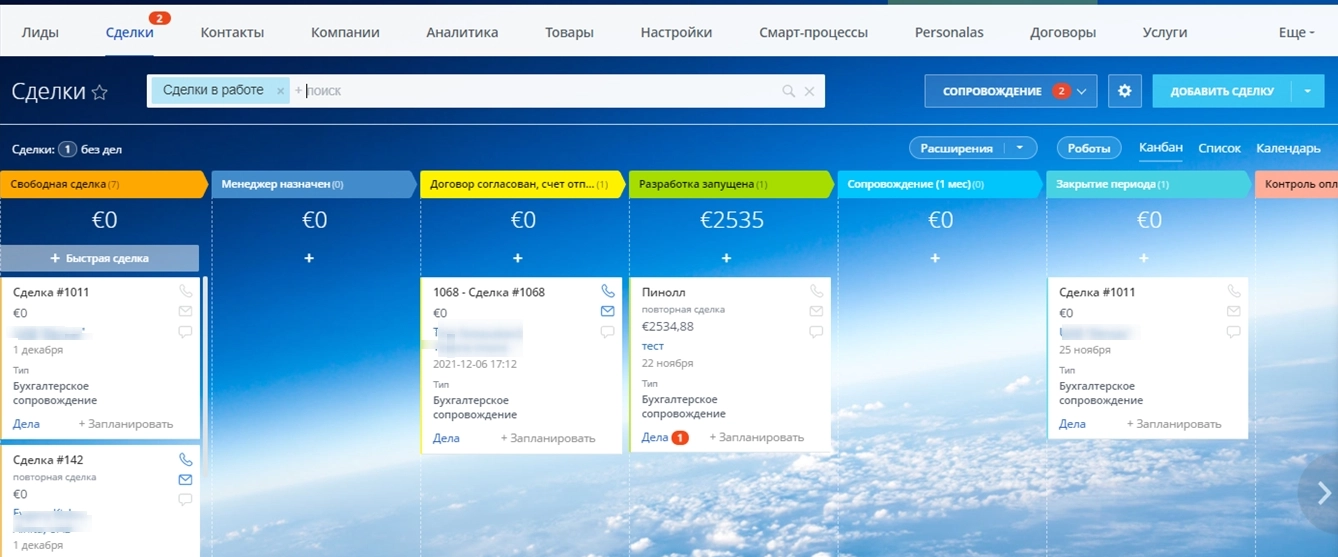Click the Быстрая сделка button
This screenshot has width=1338, height=557.
tap(99, 258)
